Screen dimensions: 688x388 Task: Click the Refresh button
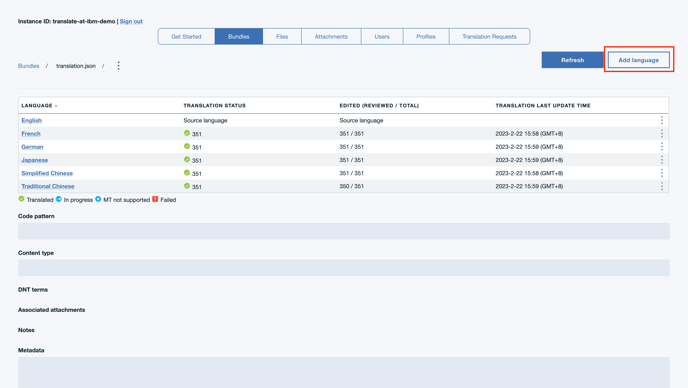point(573,60)
